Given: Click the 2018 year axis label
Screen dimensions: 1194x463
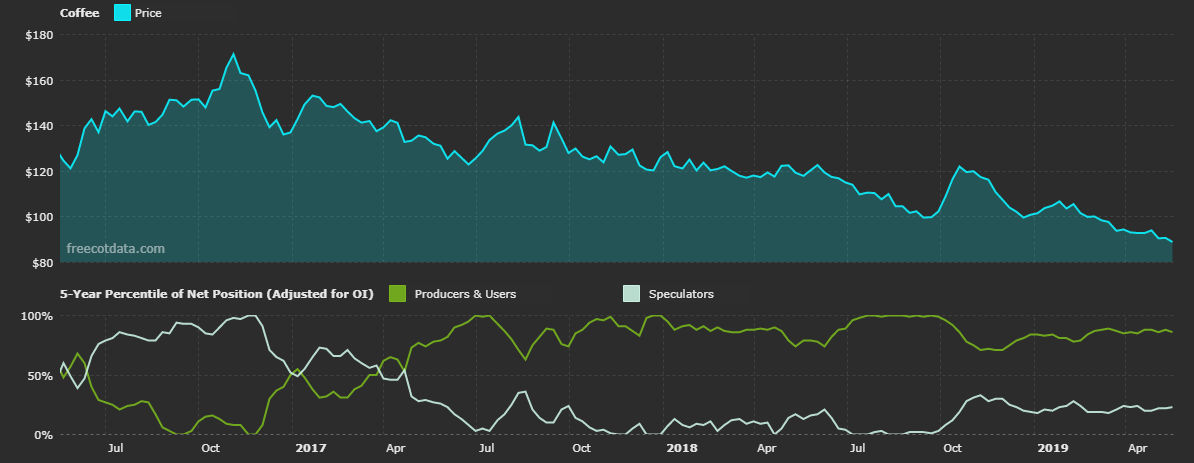Looking at the screenshot, I should 681,449.
